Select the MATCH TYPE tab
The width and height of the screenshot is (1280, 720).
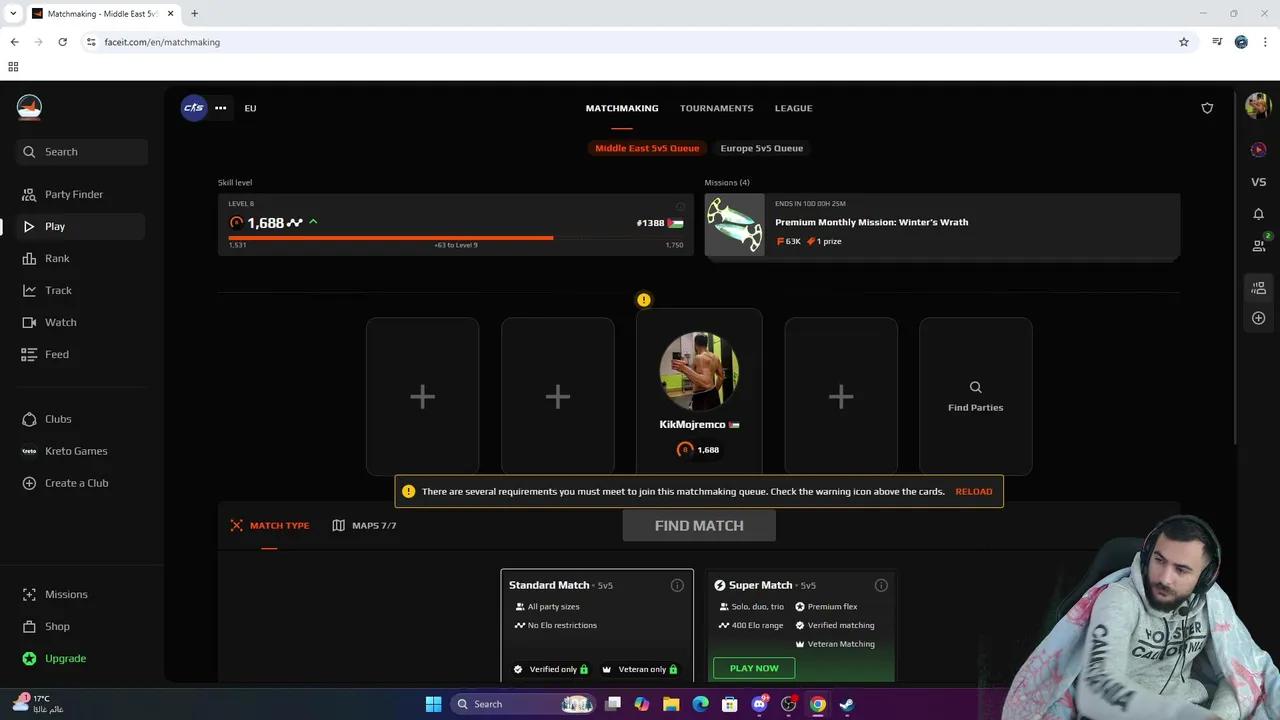tap(270, 526)
